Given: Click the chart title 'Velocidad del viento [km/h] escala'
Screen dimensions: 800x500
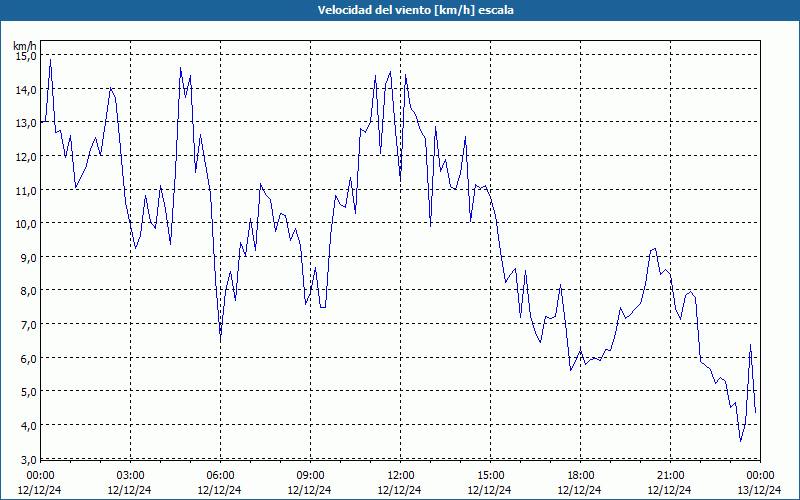Looking at the screenshot, I should [415, 10].
